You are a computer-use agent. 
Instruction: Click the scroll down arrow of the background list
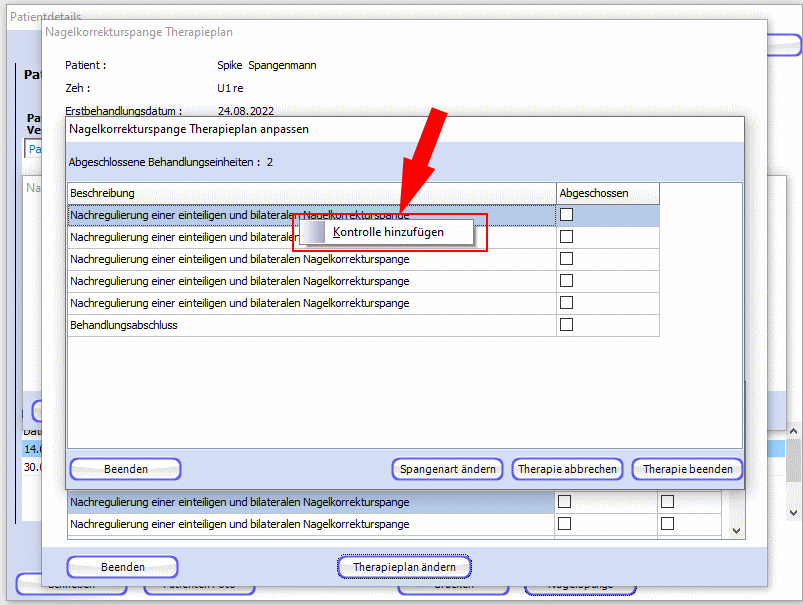point(737,532)
